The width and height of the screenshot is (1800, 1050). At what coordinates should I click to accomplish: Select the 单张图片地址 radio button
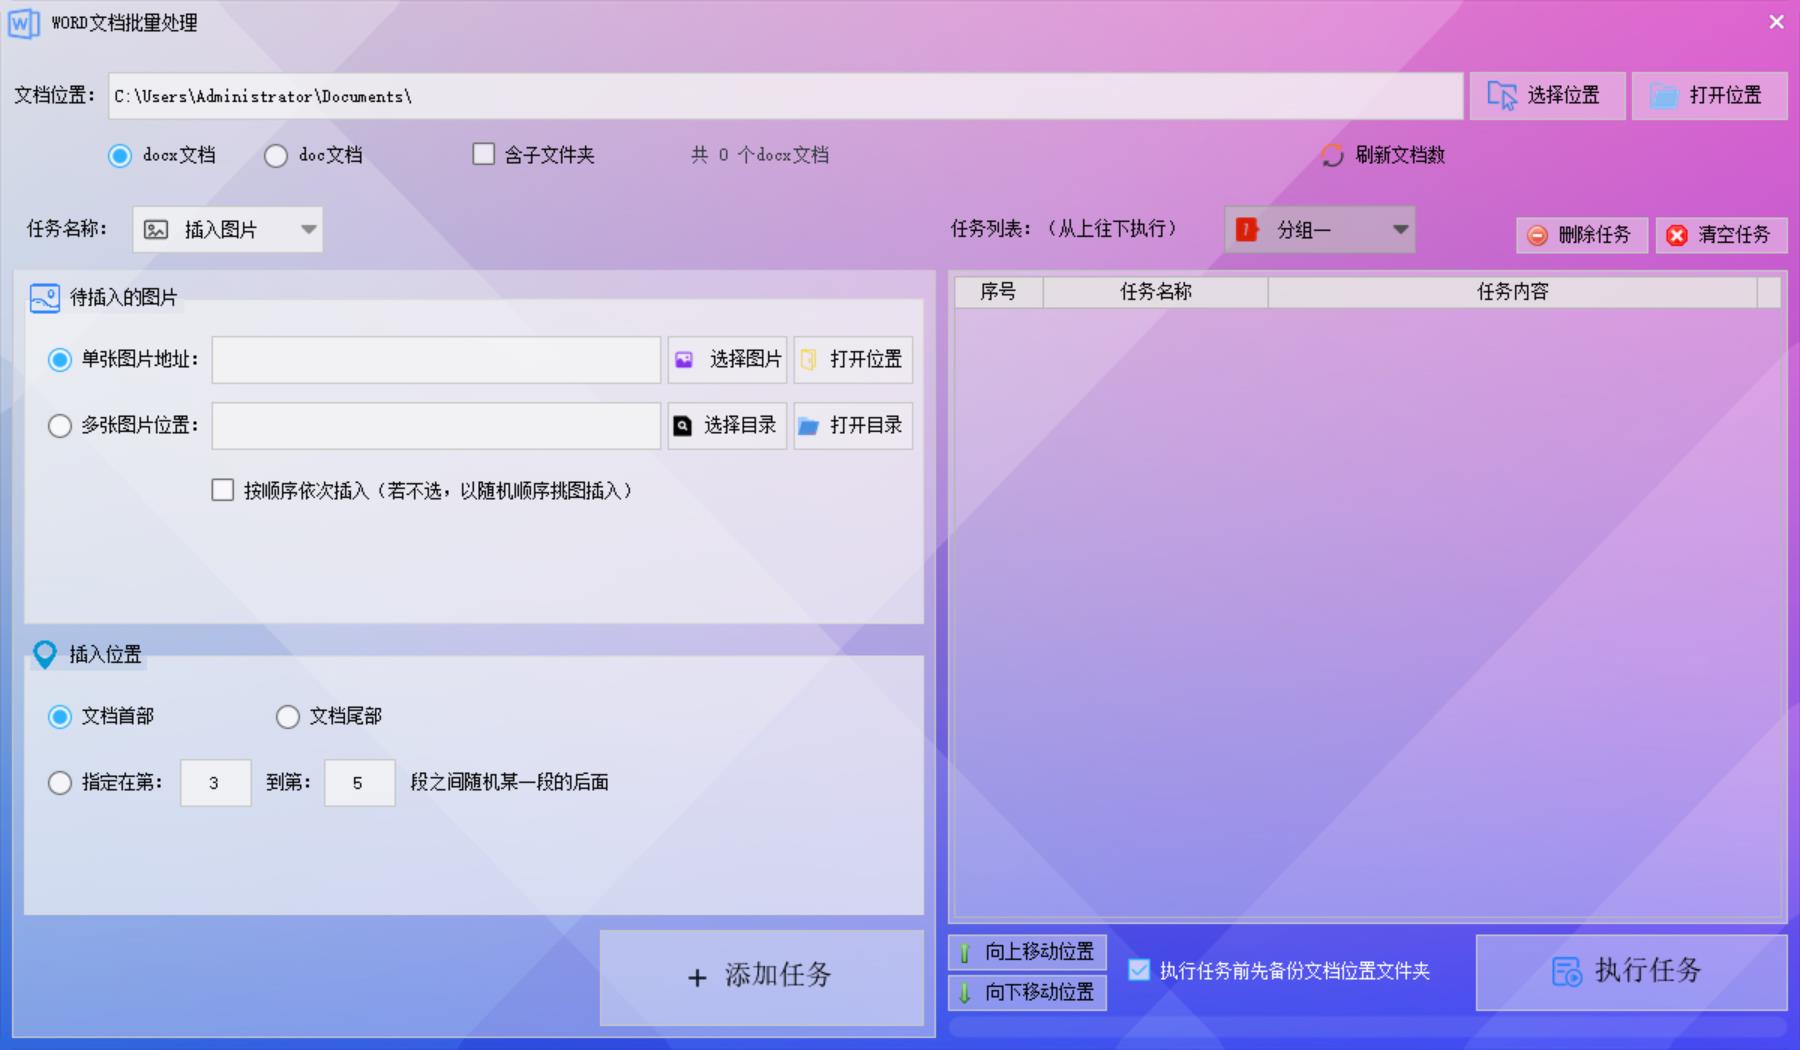click(60, 360)
